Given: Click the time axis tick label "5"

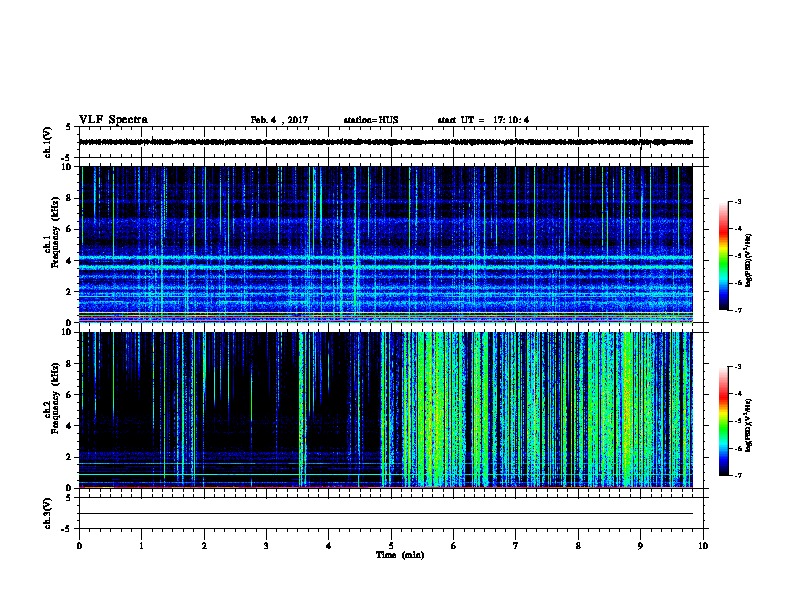Looking at the screenshot, I should [x=391, y=546].
